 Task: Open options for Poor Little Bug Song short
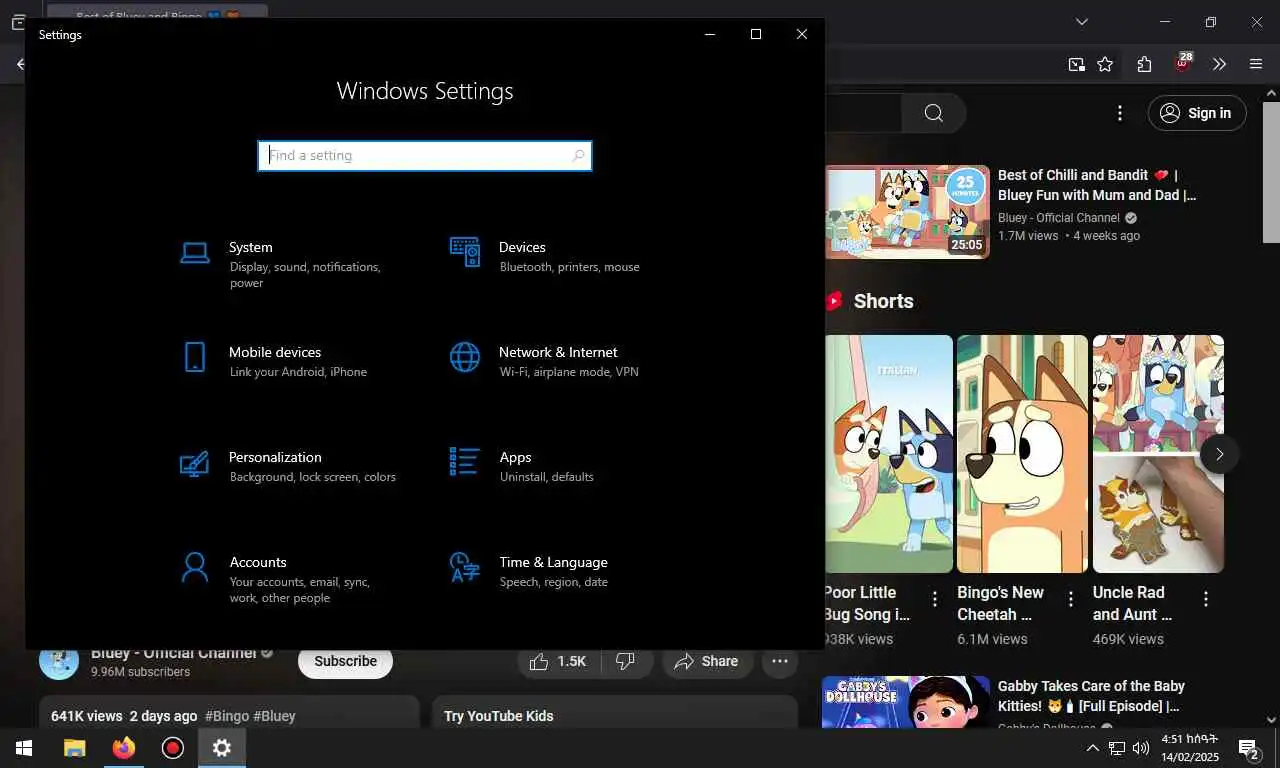point(934,598)
